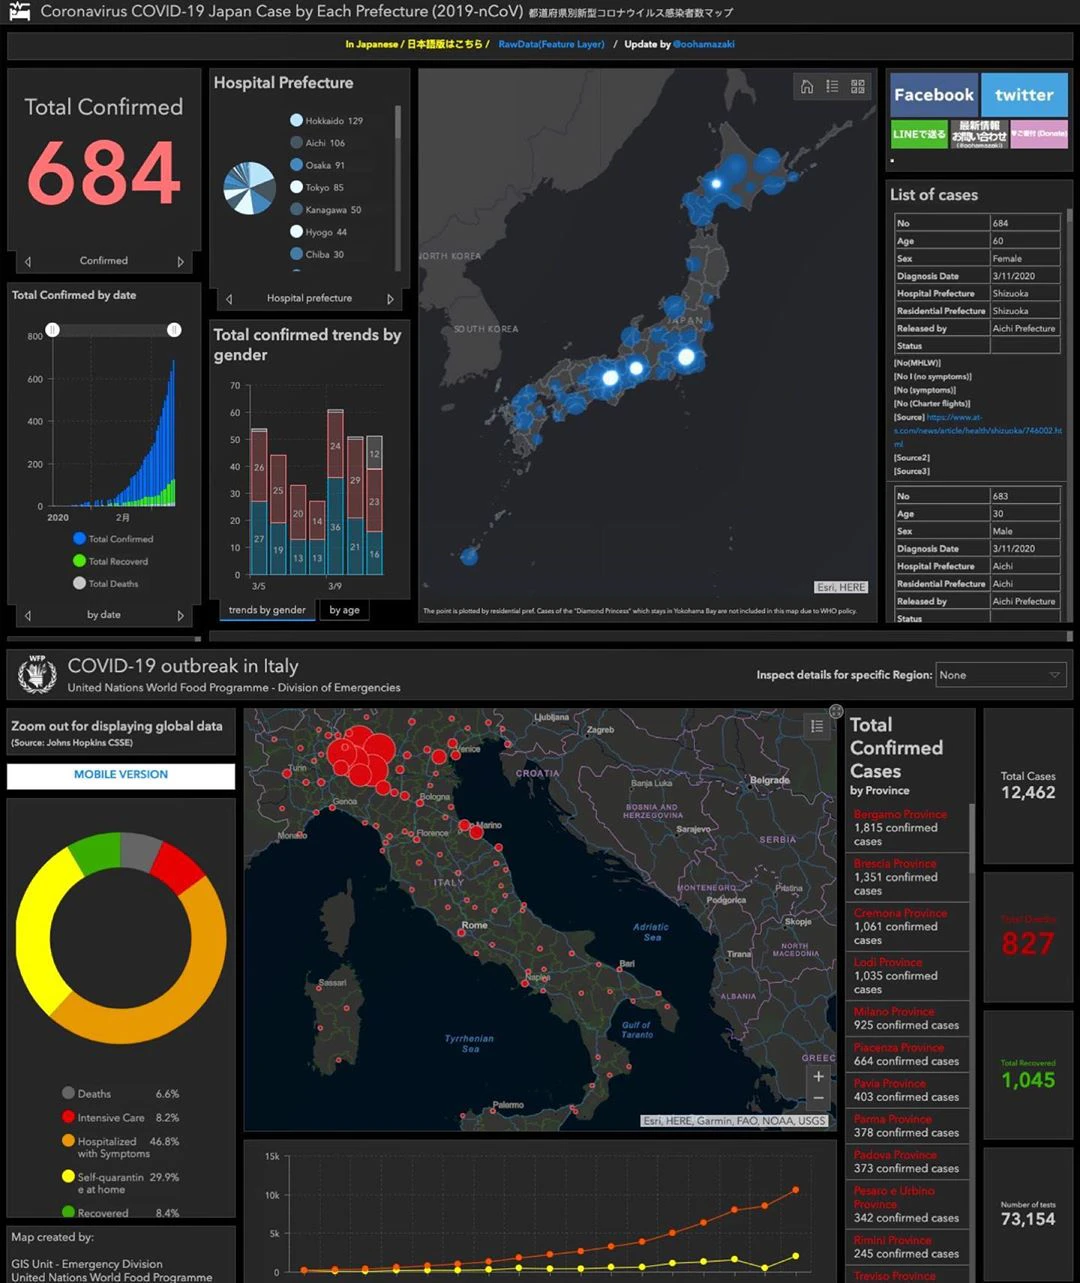This screenshot has width=1080, height=1283.
Task: Show next Hospital prefecture chart
Action: (390, 299)
